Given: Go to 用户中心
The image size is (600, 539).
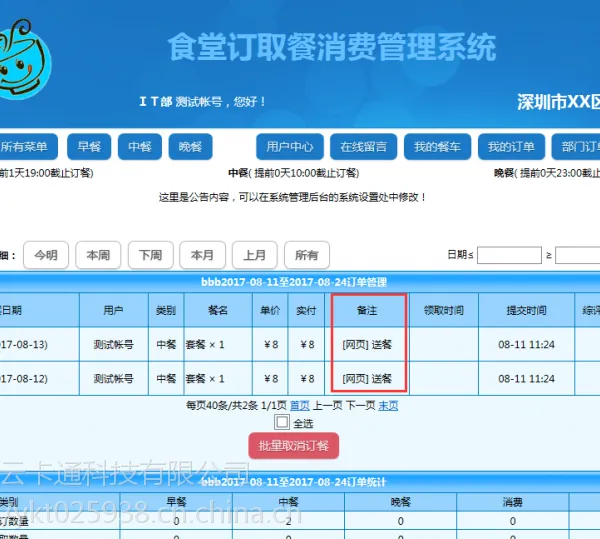Looking at the screenshot, I should point(290,147).
